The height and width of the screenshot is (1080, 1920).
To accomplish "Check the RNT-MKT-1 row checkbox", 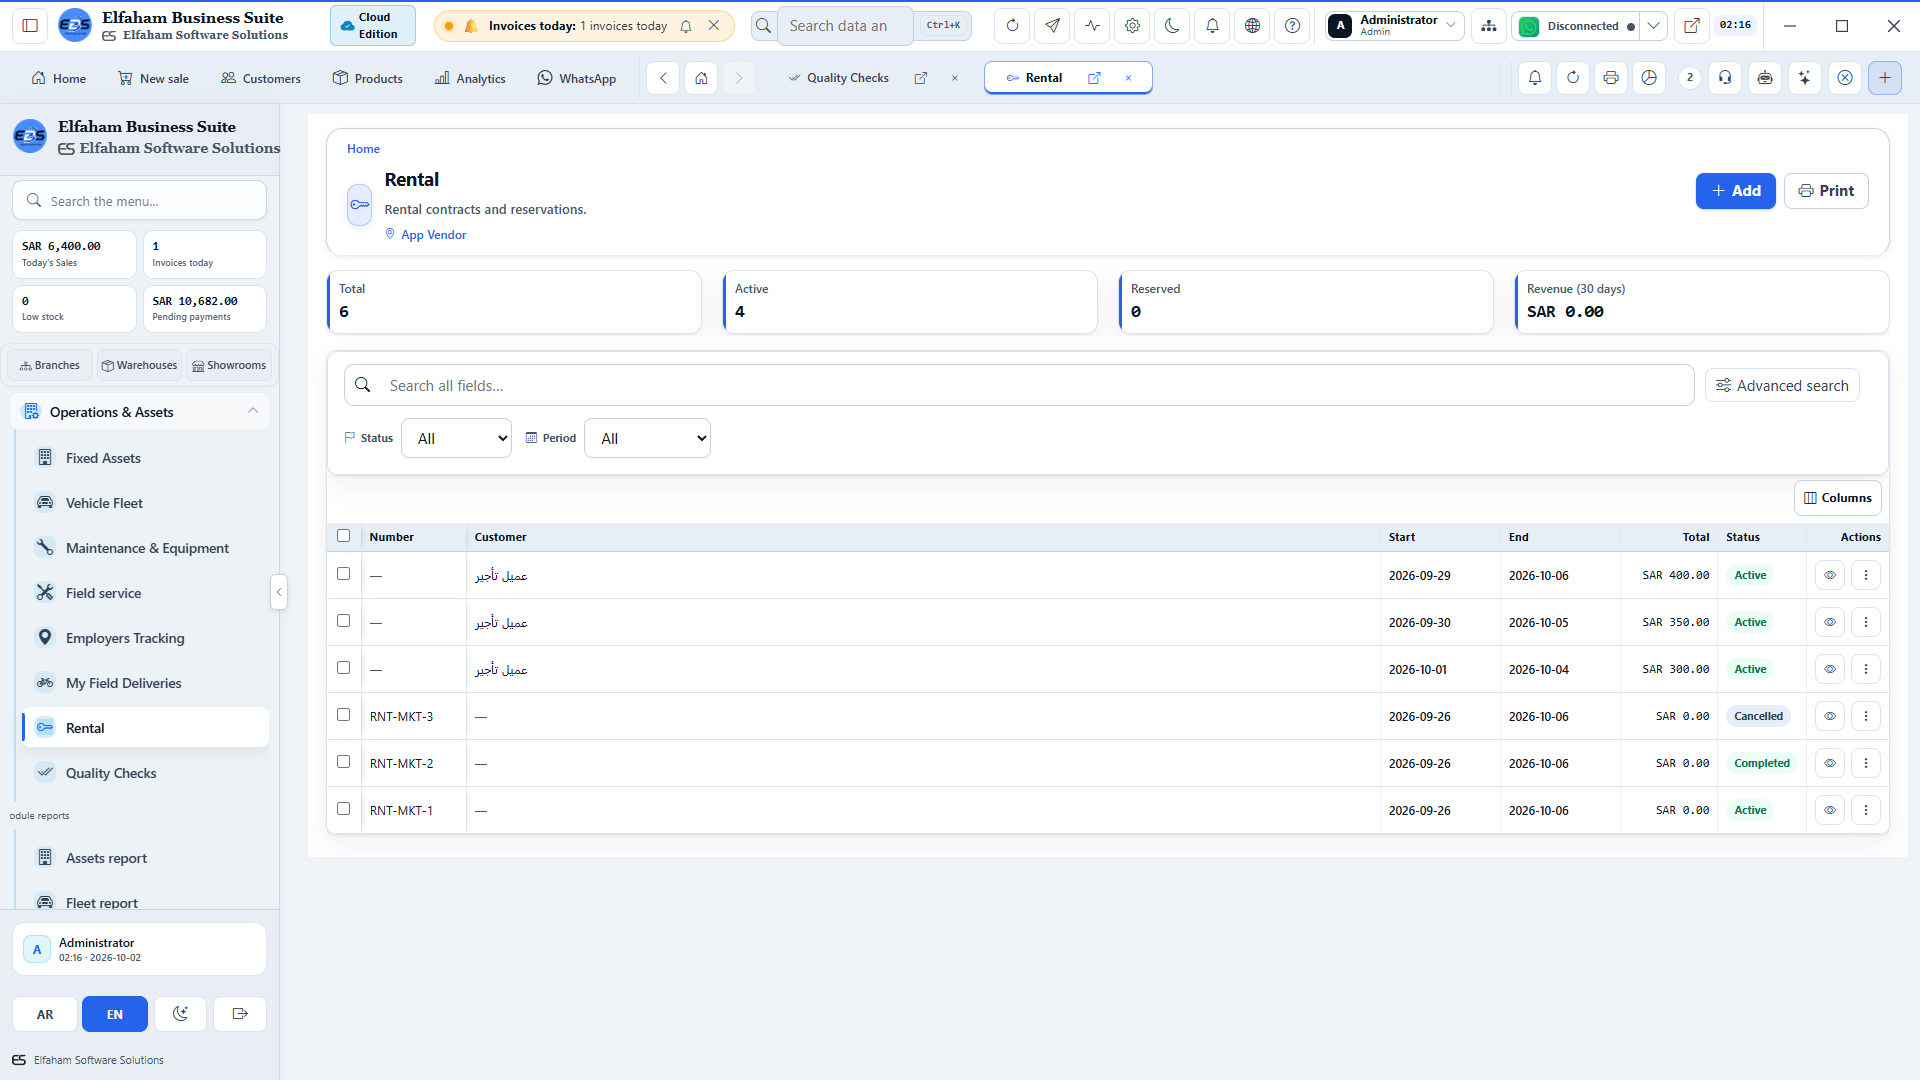I will pos(343,809).
